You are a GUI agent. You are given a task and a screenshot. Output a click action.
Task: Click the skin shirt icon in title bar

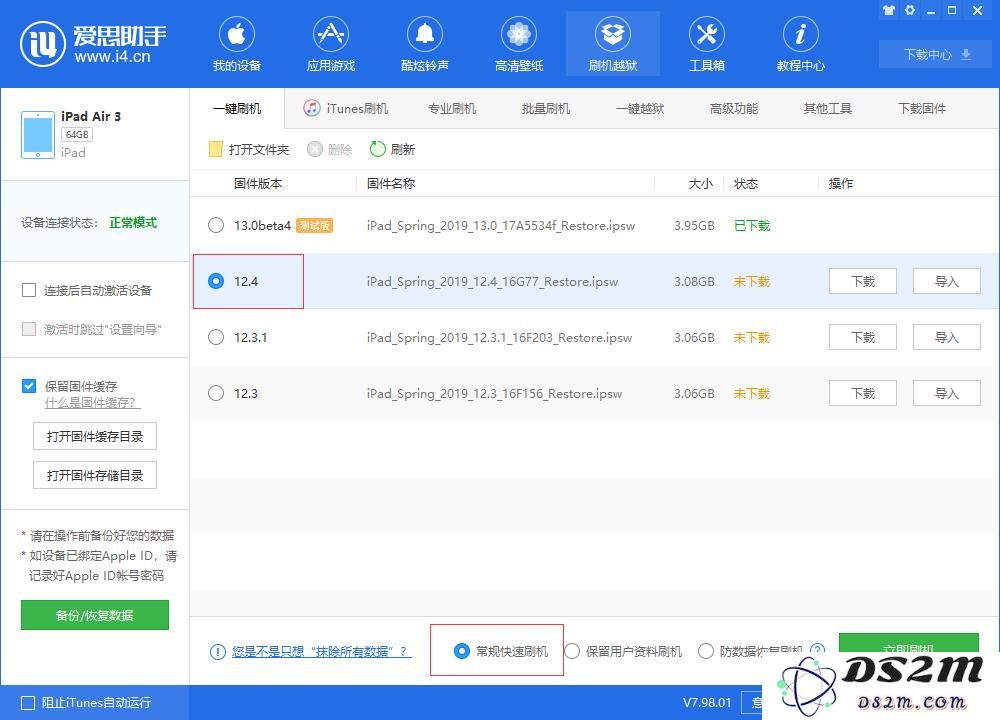[x=888, y=10]
